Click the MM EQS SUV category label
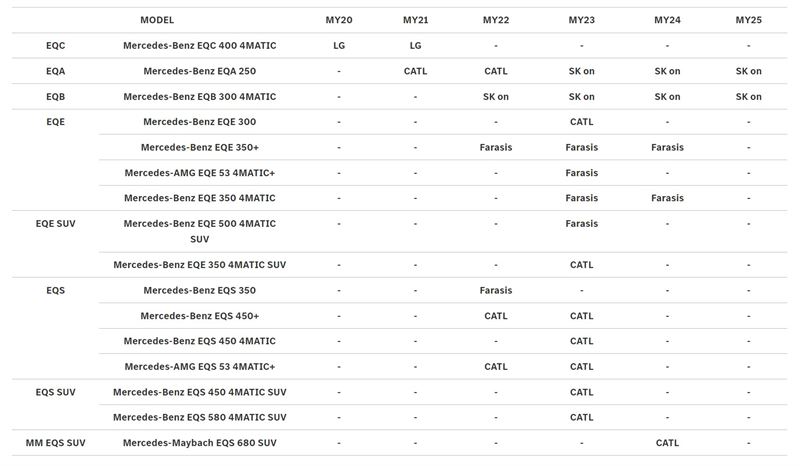The image size is (800, 466). [56, 443]
